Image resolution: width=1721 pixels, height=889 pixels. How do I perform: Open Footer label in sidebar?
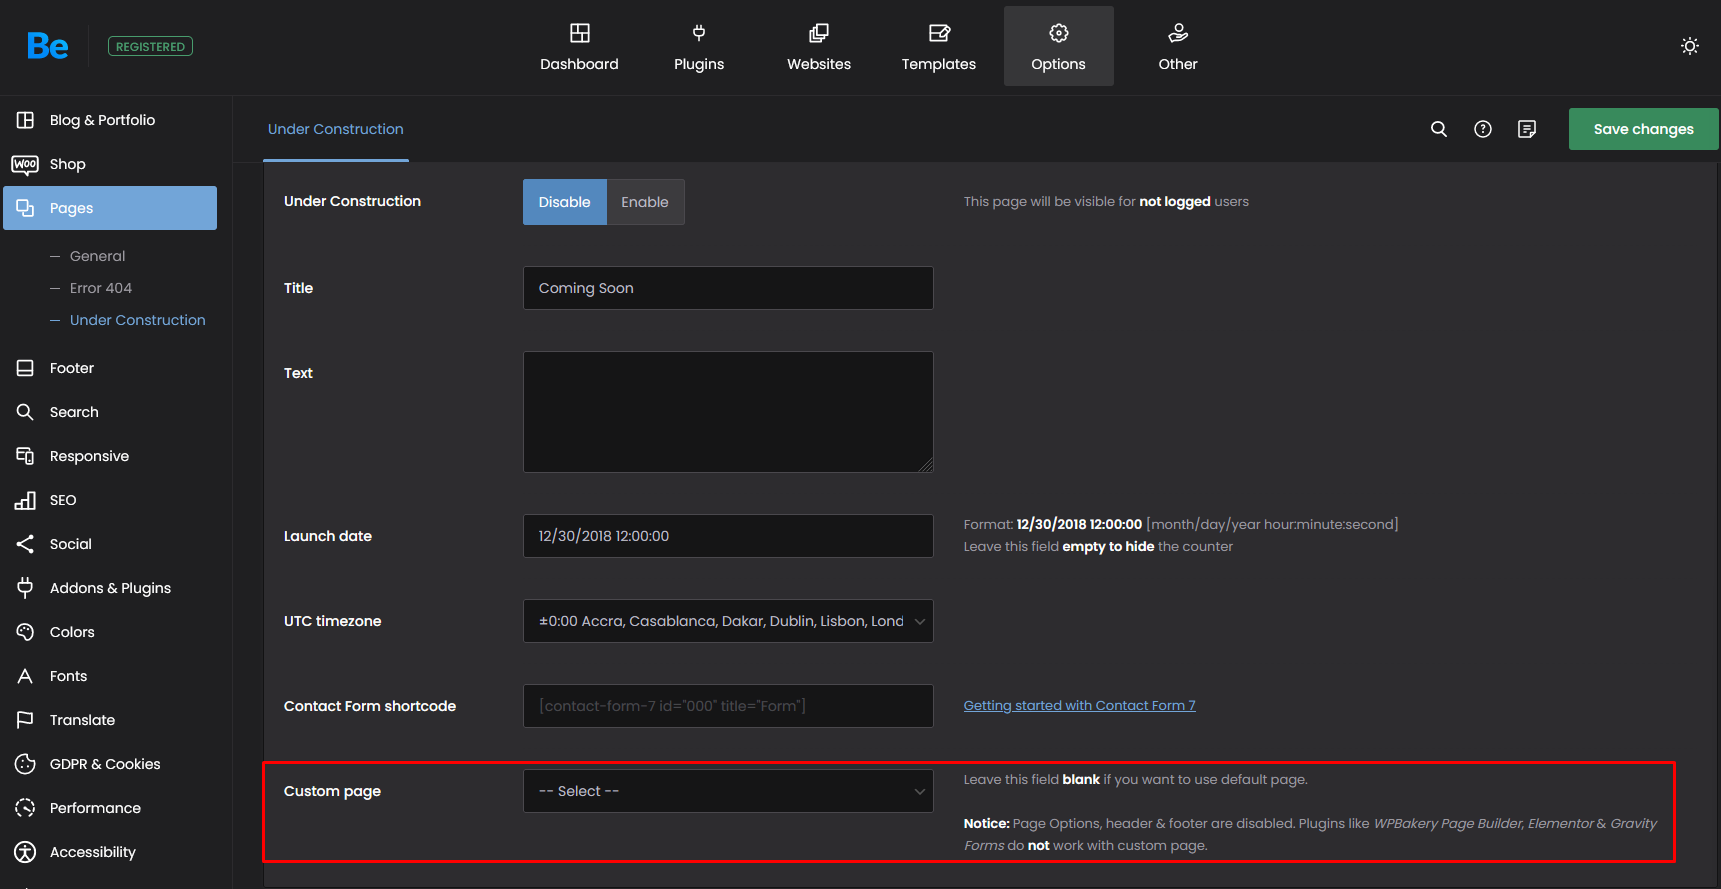(x=72, y=368)
